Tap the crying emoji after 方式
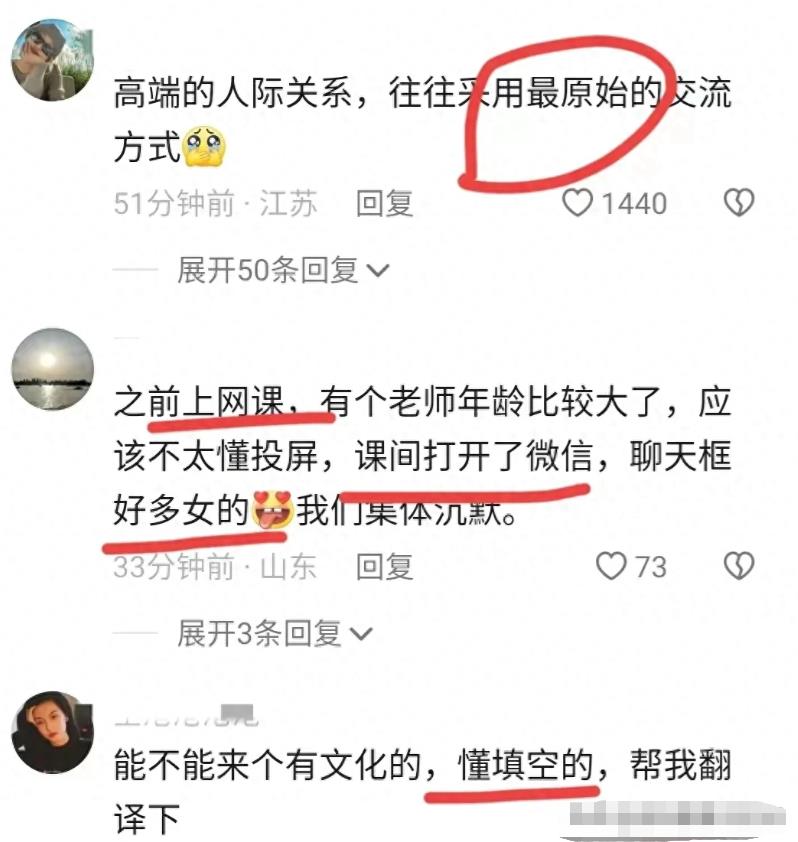The image size is (798, 842). [205, 147]
